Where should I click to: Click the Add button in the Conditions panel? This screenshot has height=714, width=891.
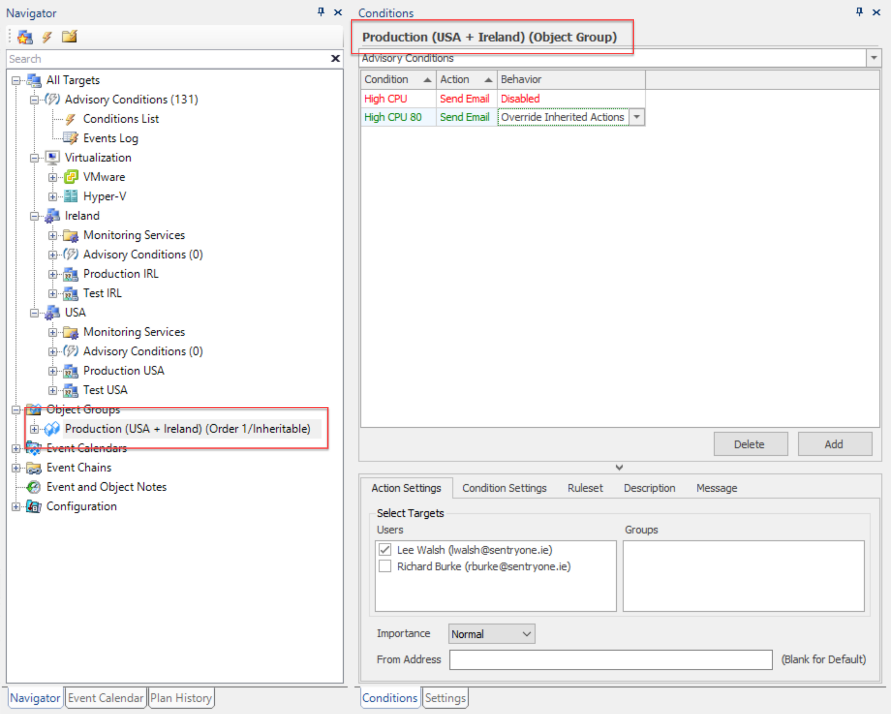(x=834, y=444)
